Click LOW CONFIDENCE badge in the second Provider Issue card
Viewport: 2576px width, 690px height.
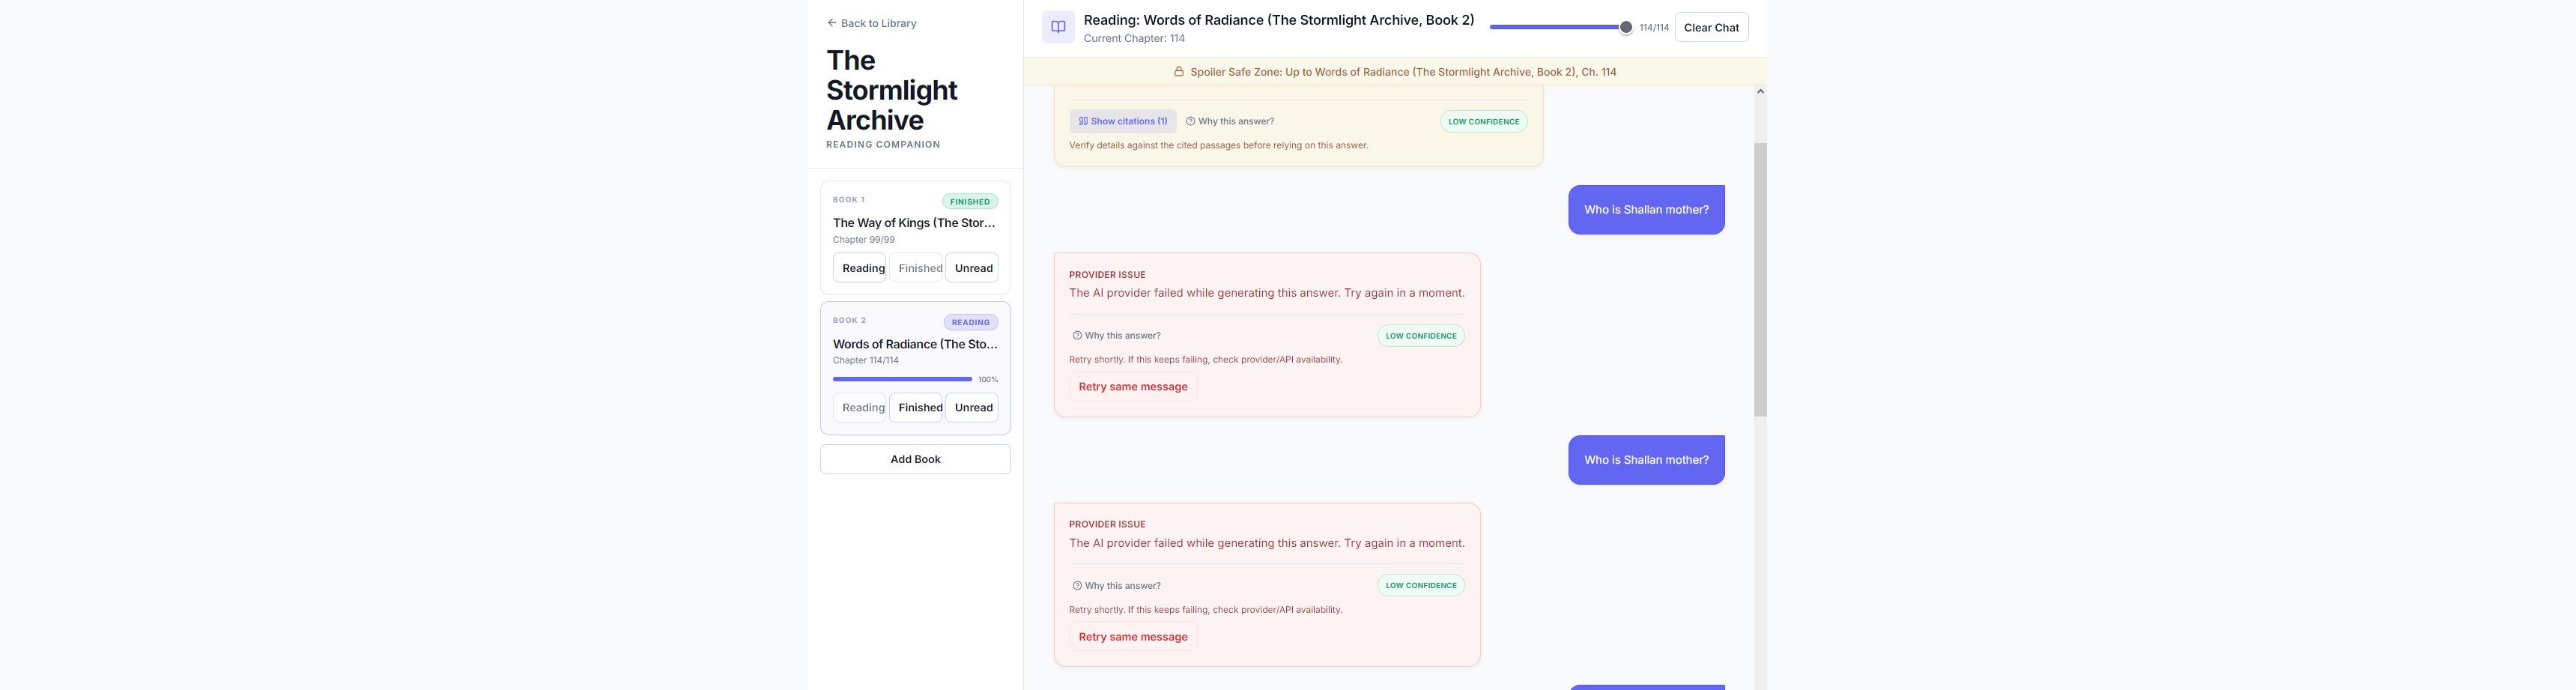pos(1421,586)
